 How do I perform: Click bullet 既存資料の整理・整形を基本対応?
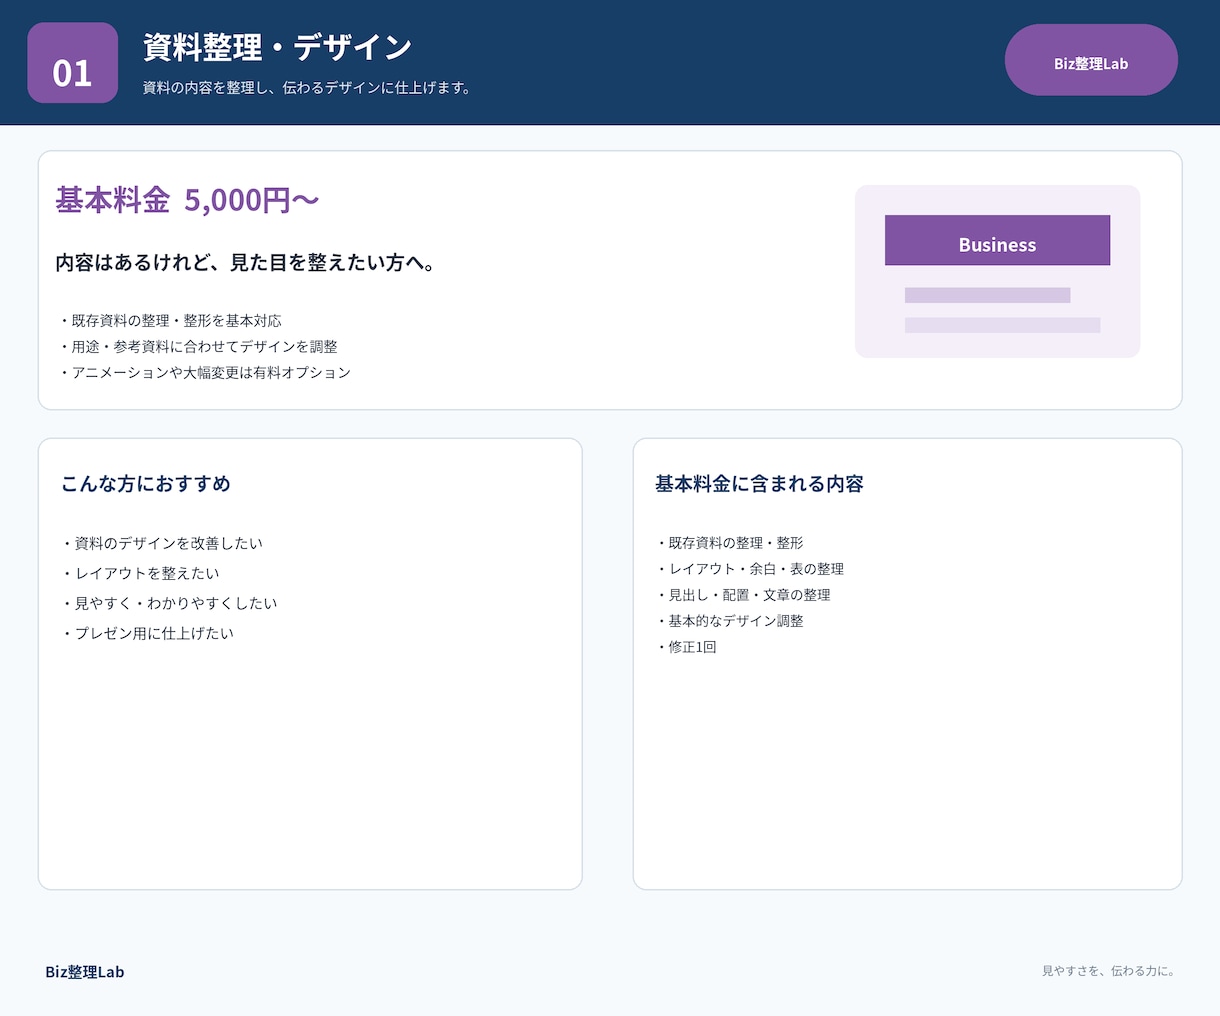(x=170, y=321)
